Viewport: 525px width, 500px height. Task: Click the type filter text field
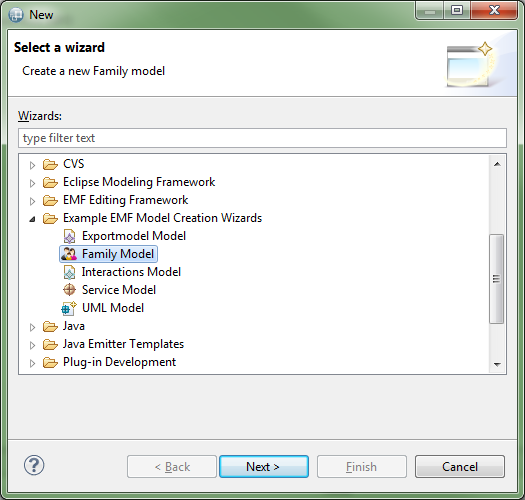tap(262, 138)
